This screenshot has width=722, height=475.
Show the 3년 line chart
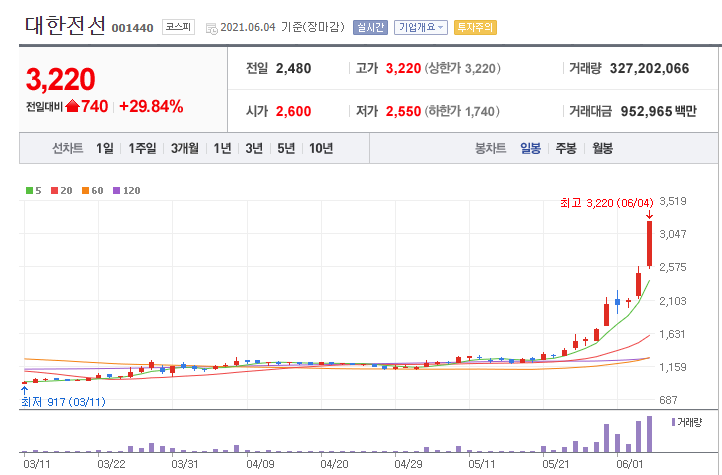tap(254, 148)
